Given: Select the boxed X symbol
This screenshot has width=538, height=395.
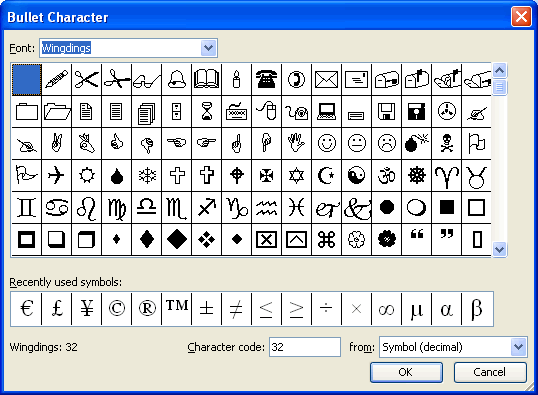Looking at the screenshot, I should 267,240.
